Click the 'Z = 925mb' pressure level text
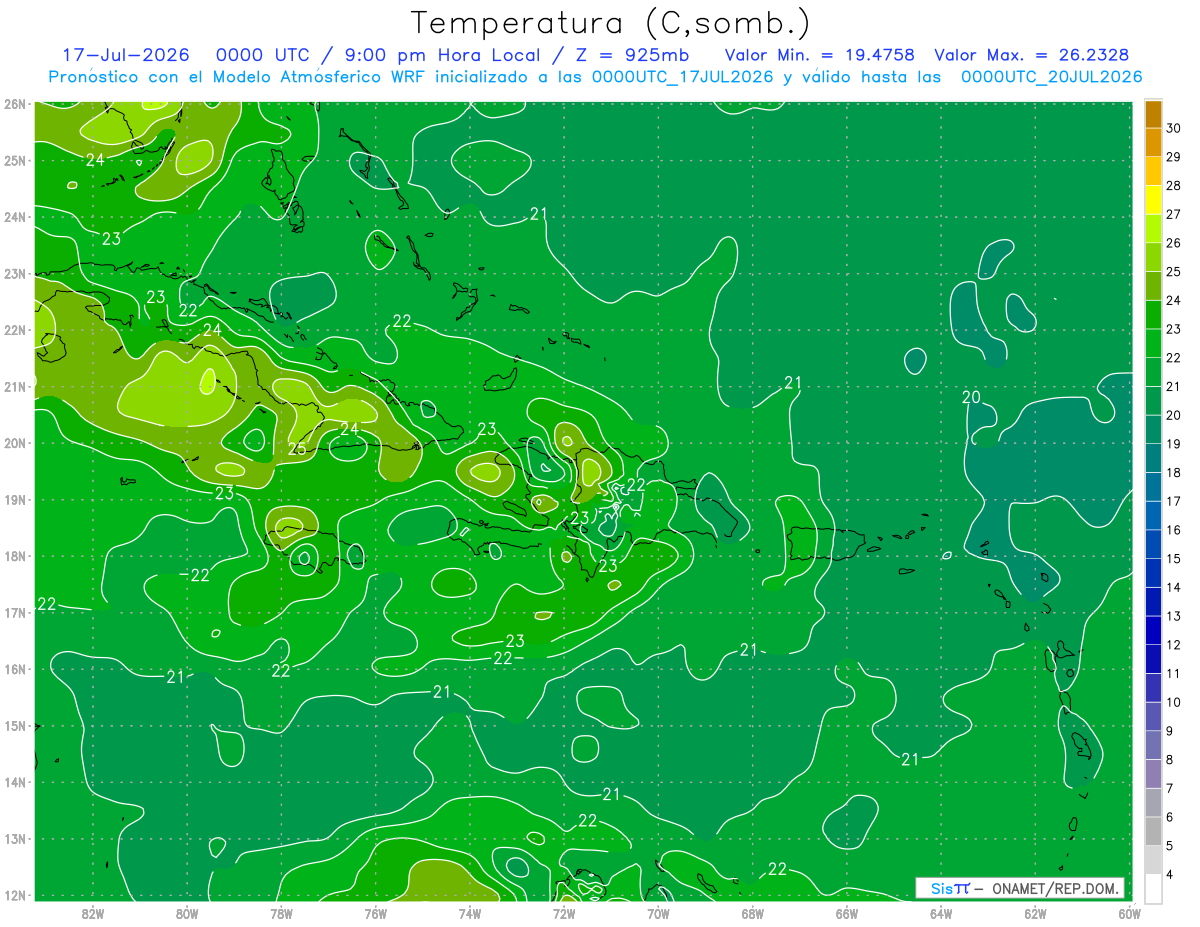The width and height of the screenshot is (1200, 927). 623,55
